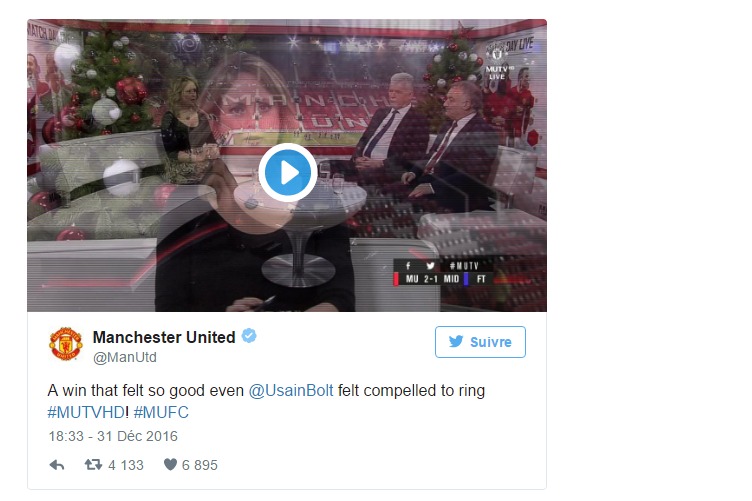Click the retweet icon

pos(93,465)
